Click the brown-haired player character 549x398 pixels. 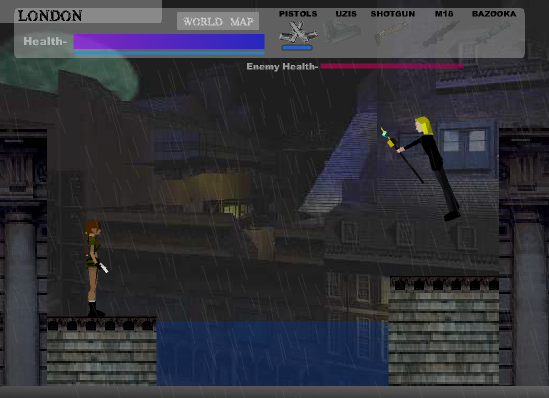click(95, 269)
